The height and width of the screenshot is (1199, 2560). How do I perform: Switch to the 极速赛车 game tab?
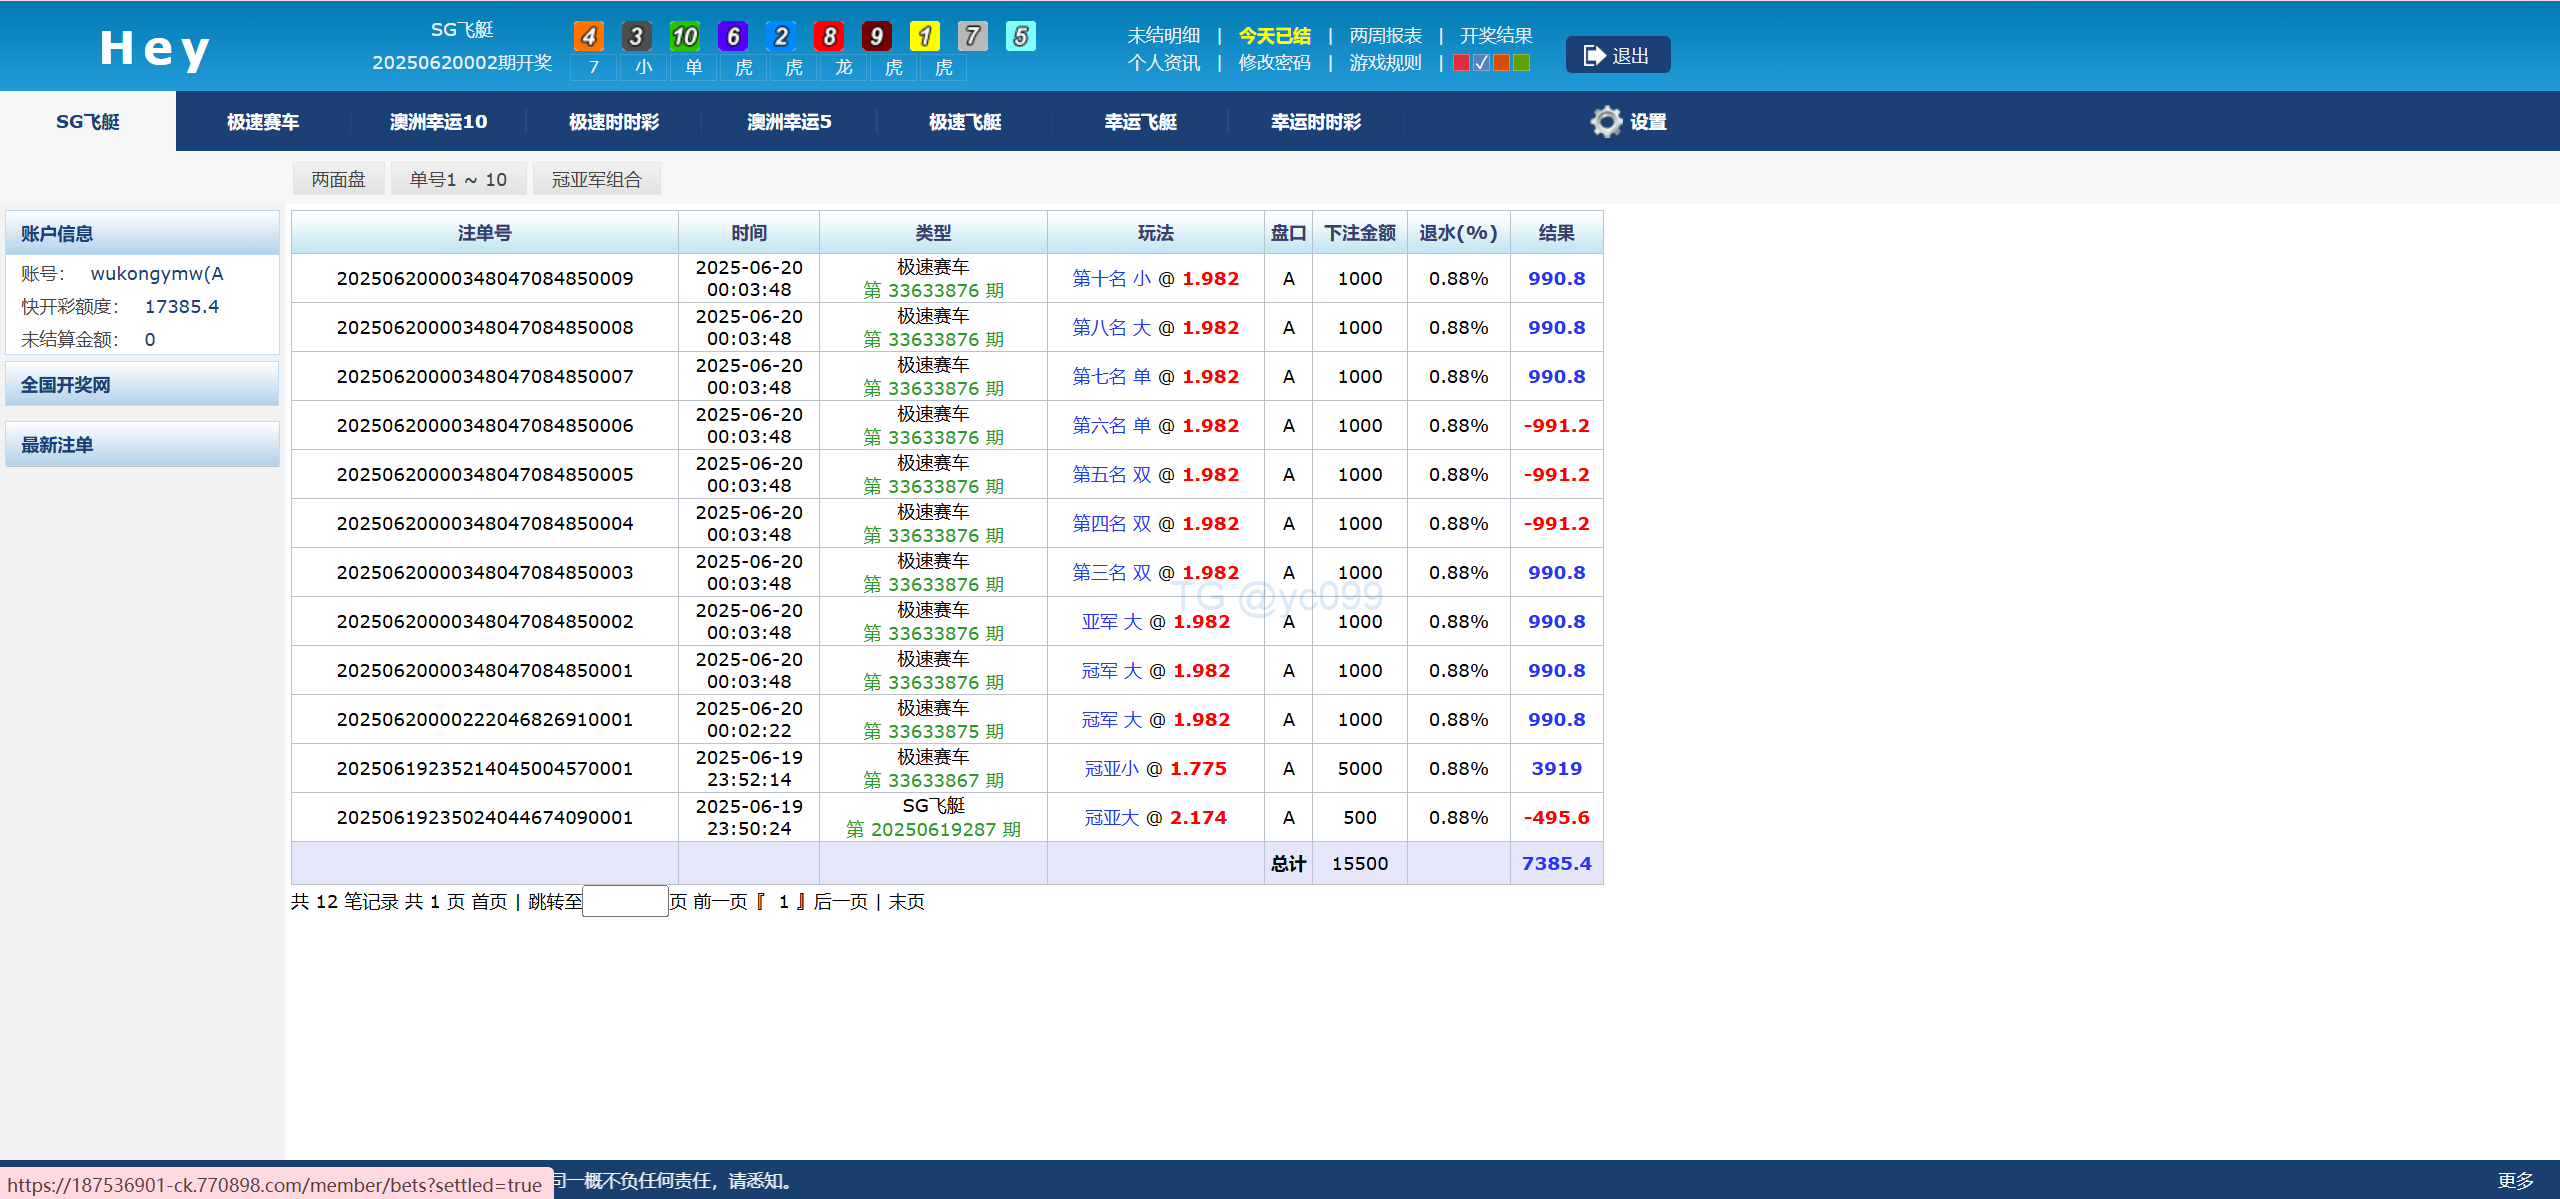pos(263,122)
